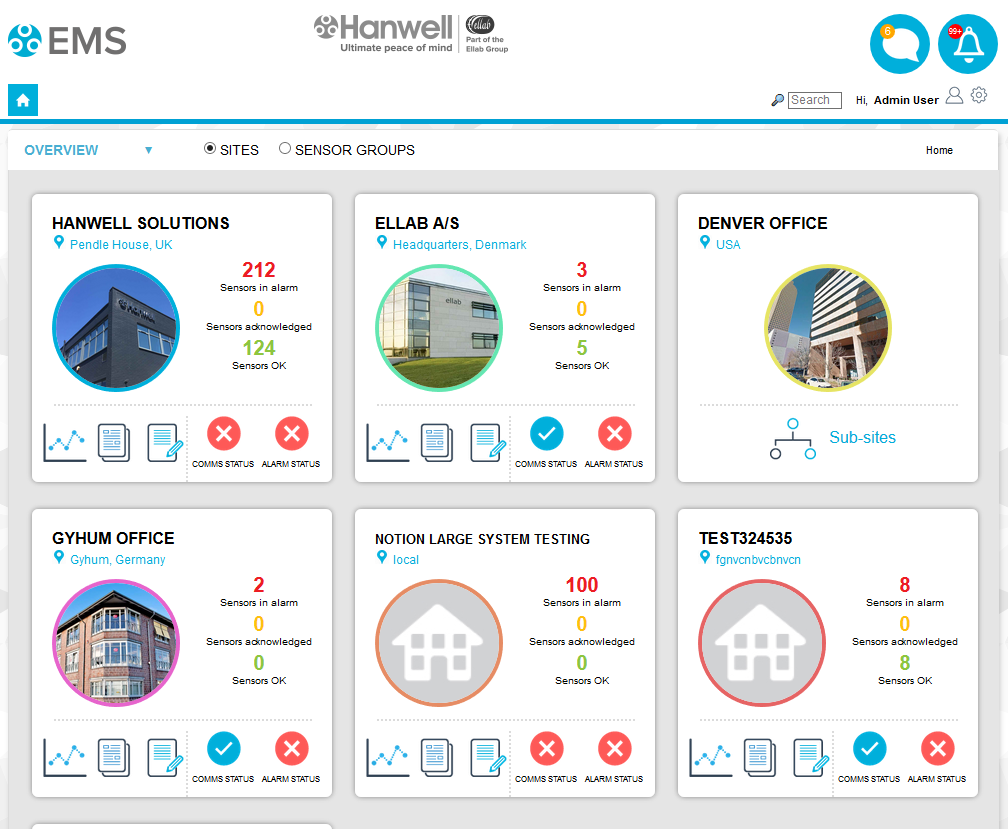Image resolution: width=1008 pixels, height=829 pixels.
Task: Click the Admin User name
Action: 906,100
